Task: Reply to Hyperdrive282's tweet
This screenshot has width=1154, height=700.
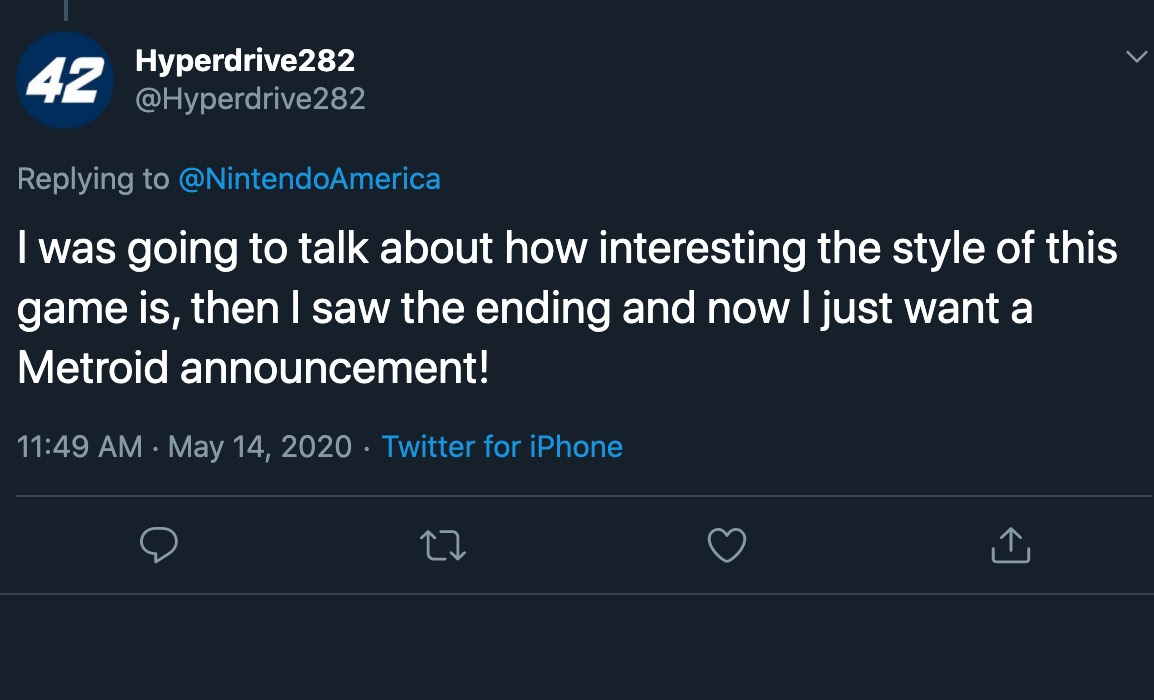Action: coord(159,545)
